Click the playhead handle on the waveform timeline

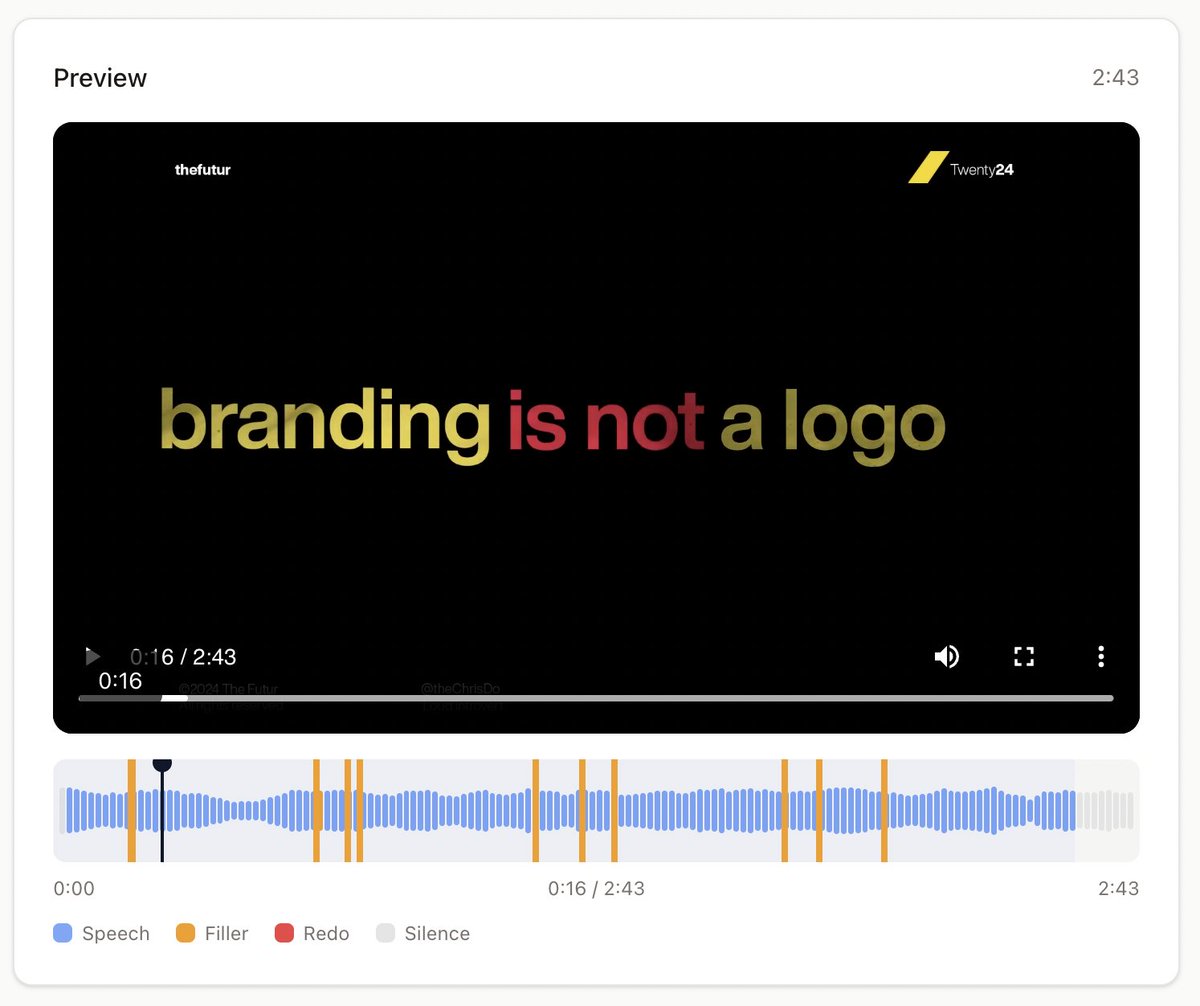pos(162,766)
